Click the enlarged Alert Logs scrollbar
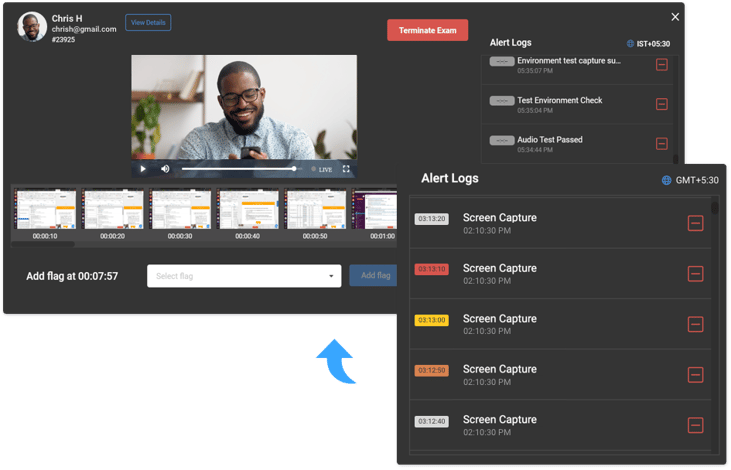The width and height of the screenshot is (731, 470). 715,207
